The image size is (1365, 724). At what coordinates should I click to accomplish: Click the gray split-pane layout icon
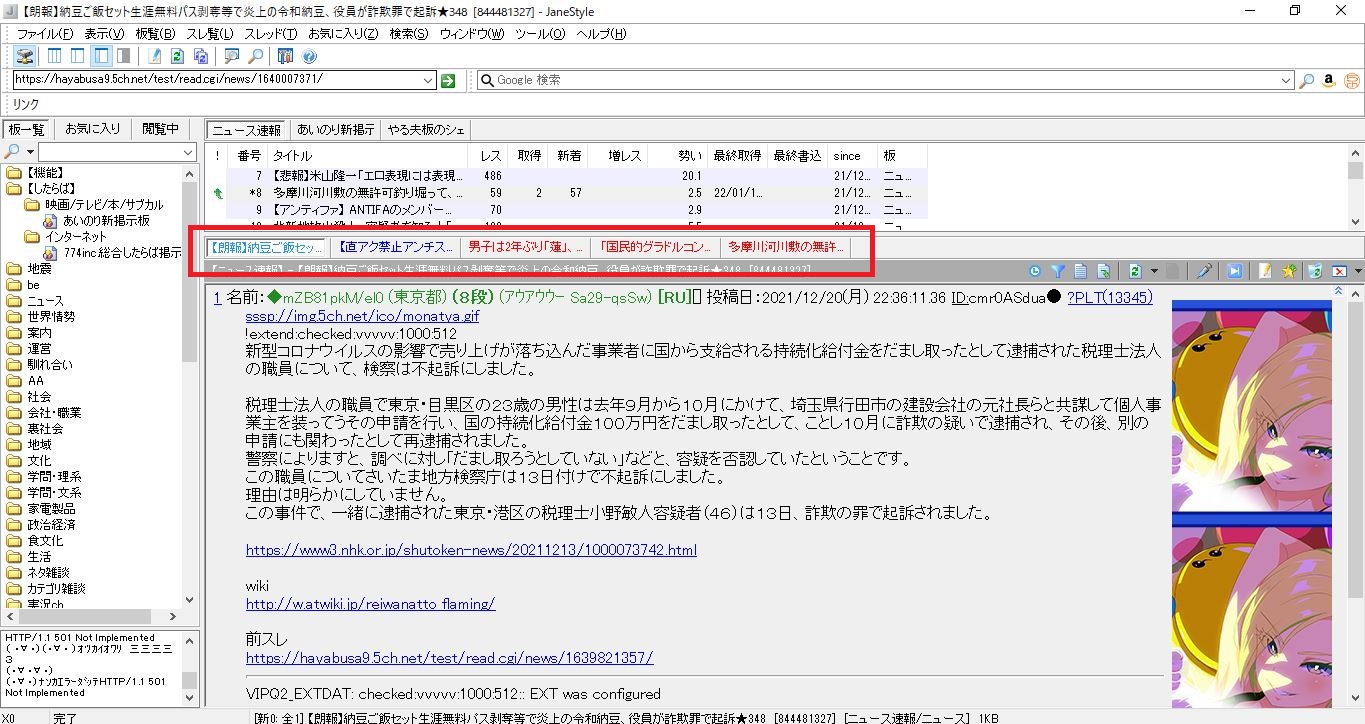[123, 56]
